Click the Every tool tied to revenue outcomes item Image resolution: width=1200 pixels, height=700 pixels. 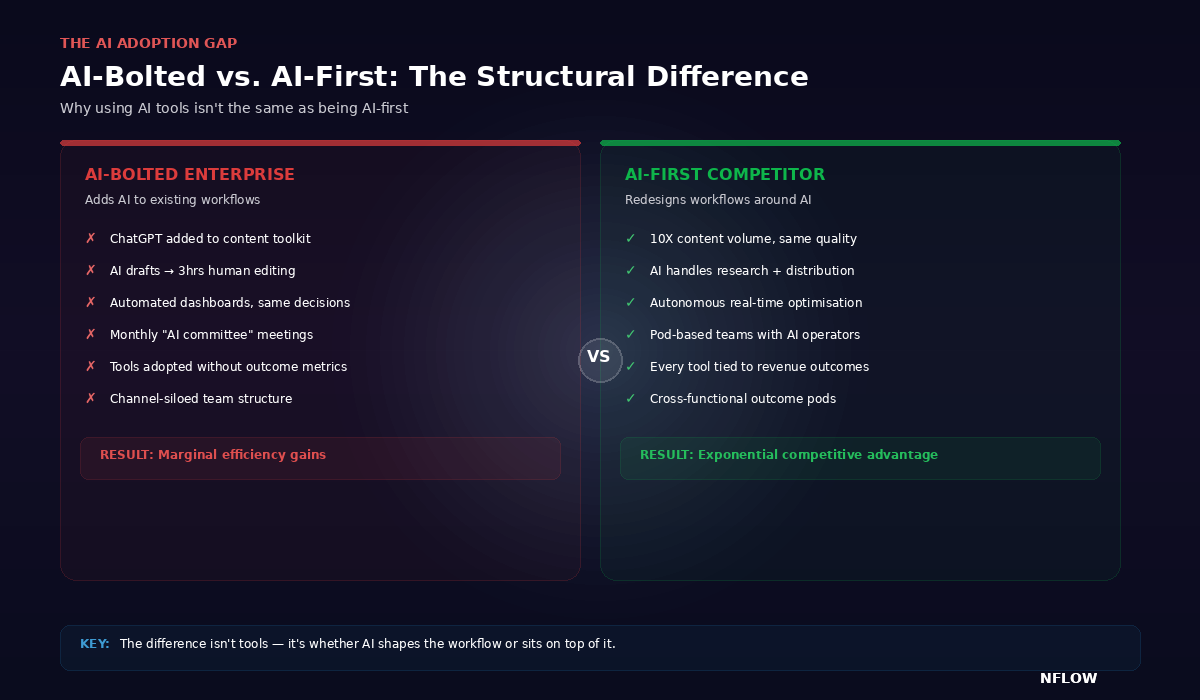[759, 367]
